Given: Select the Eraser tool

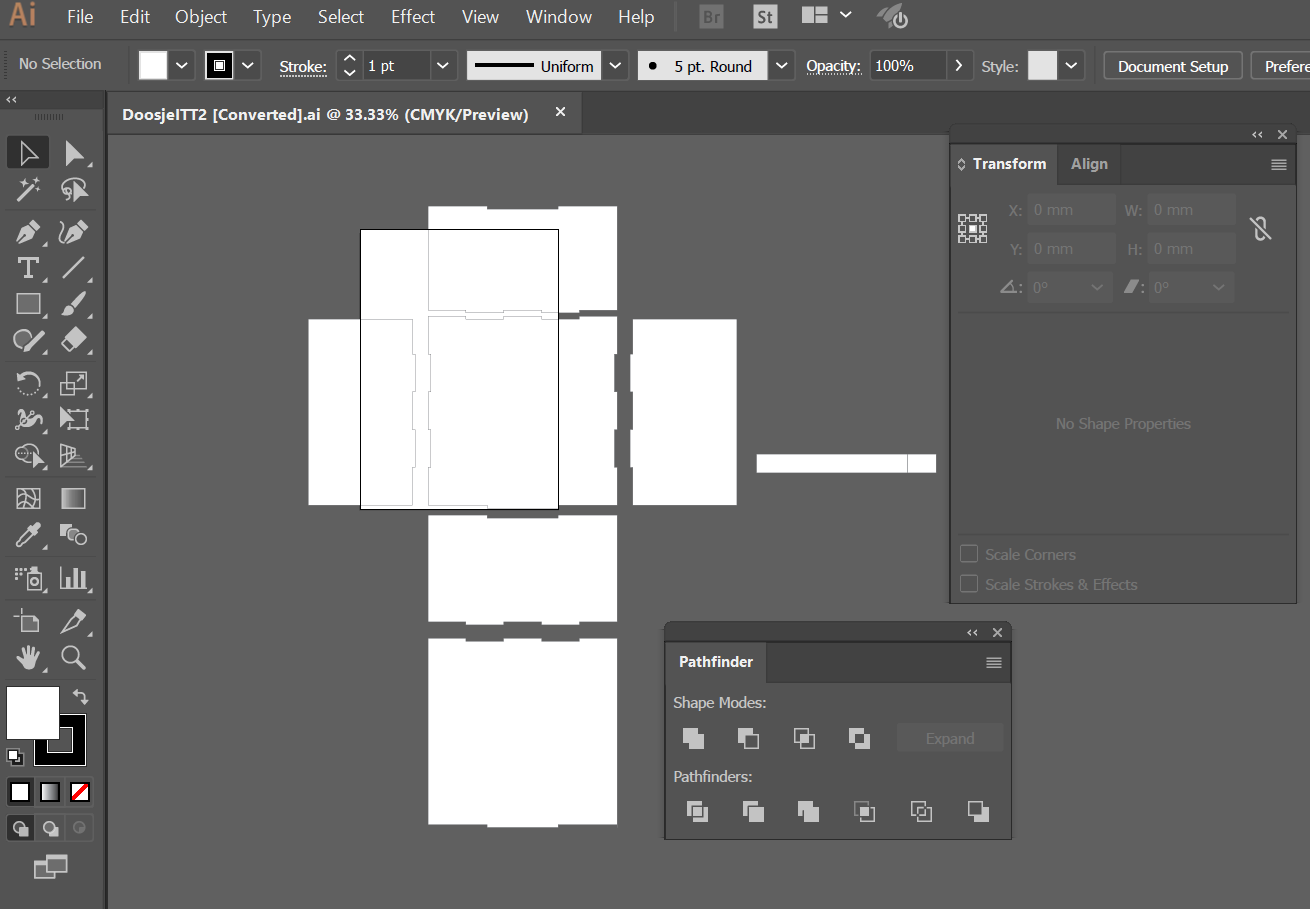Looking at the screenshot, I should point(74,340).
